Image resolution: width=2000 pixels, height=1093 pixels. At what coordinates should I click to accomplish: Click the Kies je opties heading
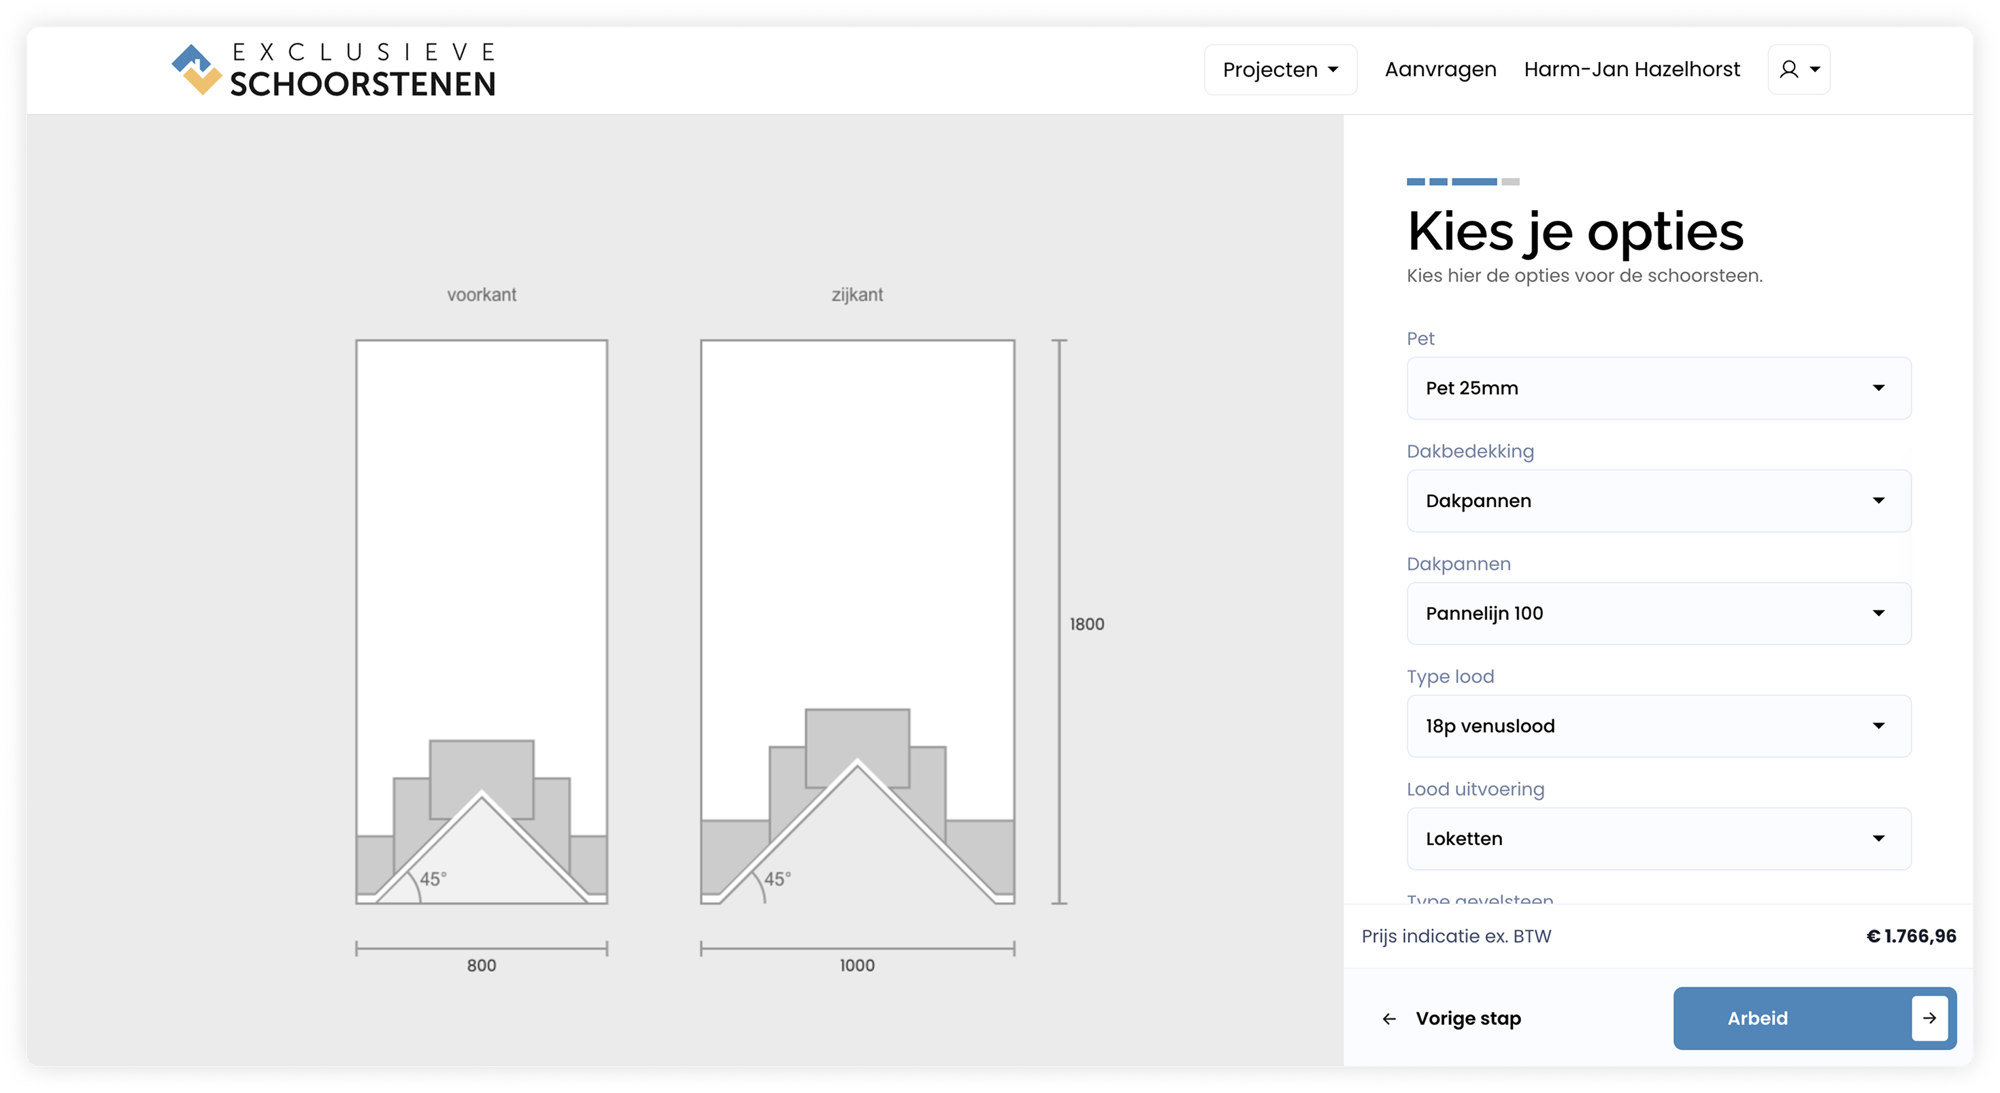pyautogui.click(x=1575, y=231)
